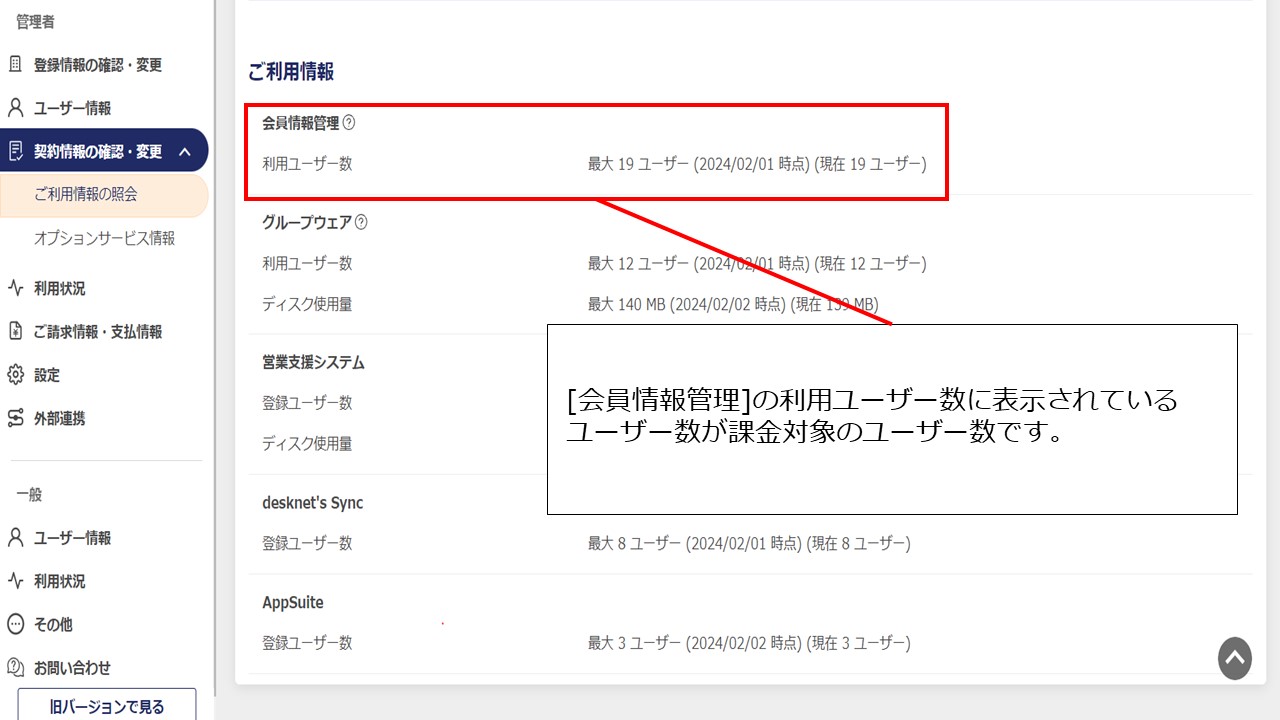The width and height of the screenshot is (1280, 720).
Task: Open the 登録情報の確認・変更 book icon
Action: coord(15,64)
